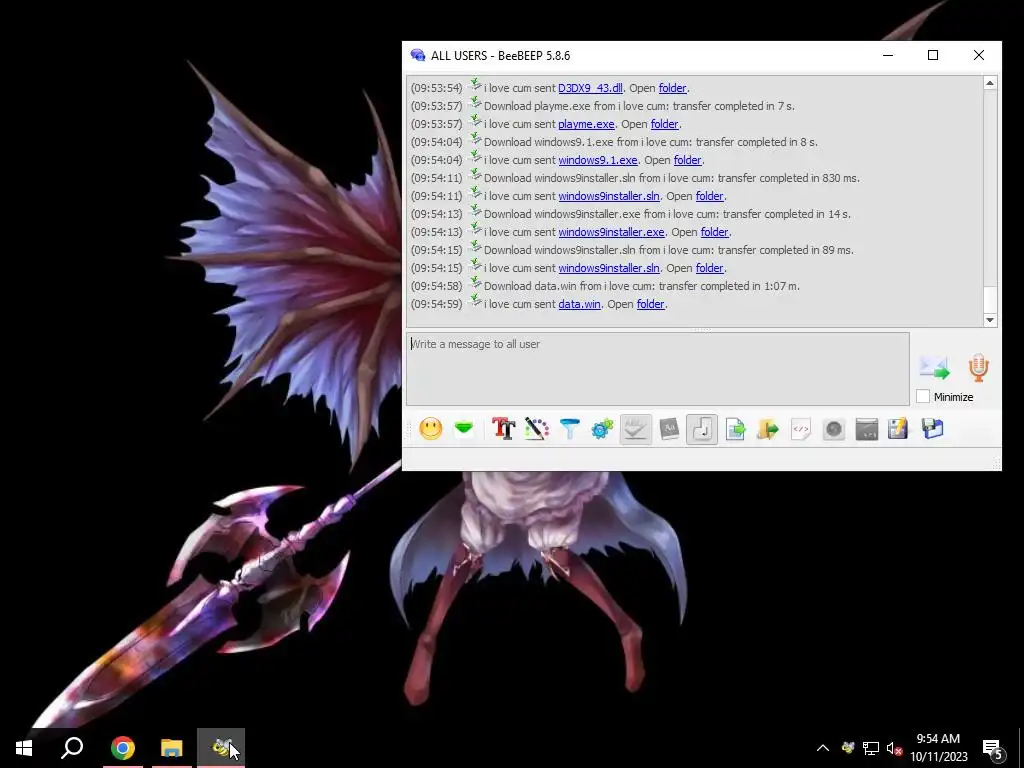Image resolution: width=1024 pixels, height=768 pixels.
Task: Click the blue double floppy save chat icon
Action: tap(933, 429)
